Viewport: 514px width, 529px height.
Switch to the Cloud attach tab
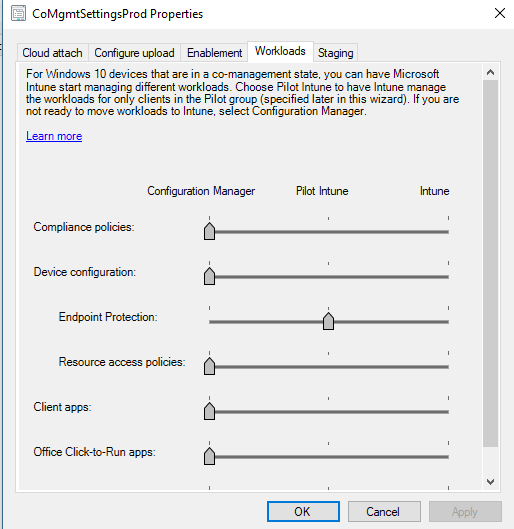53,53
